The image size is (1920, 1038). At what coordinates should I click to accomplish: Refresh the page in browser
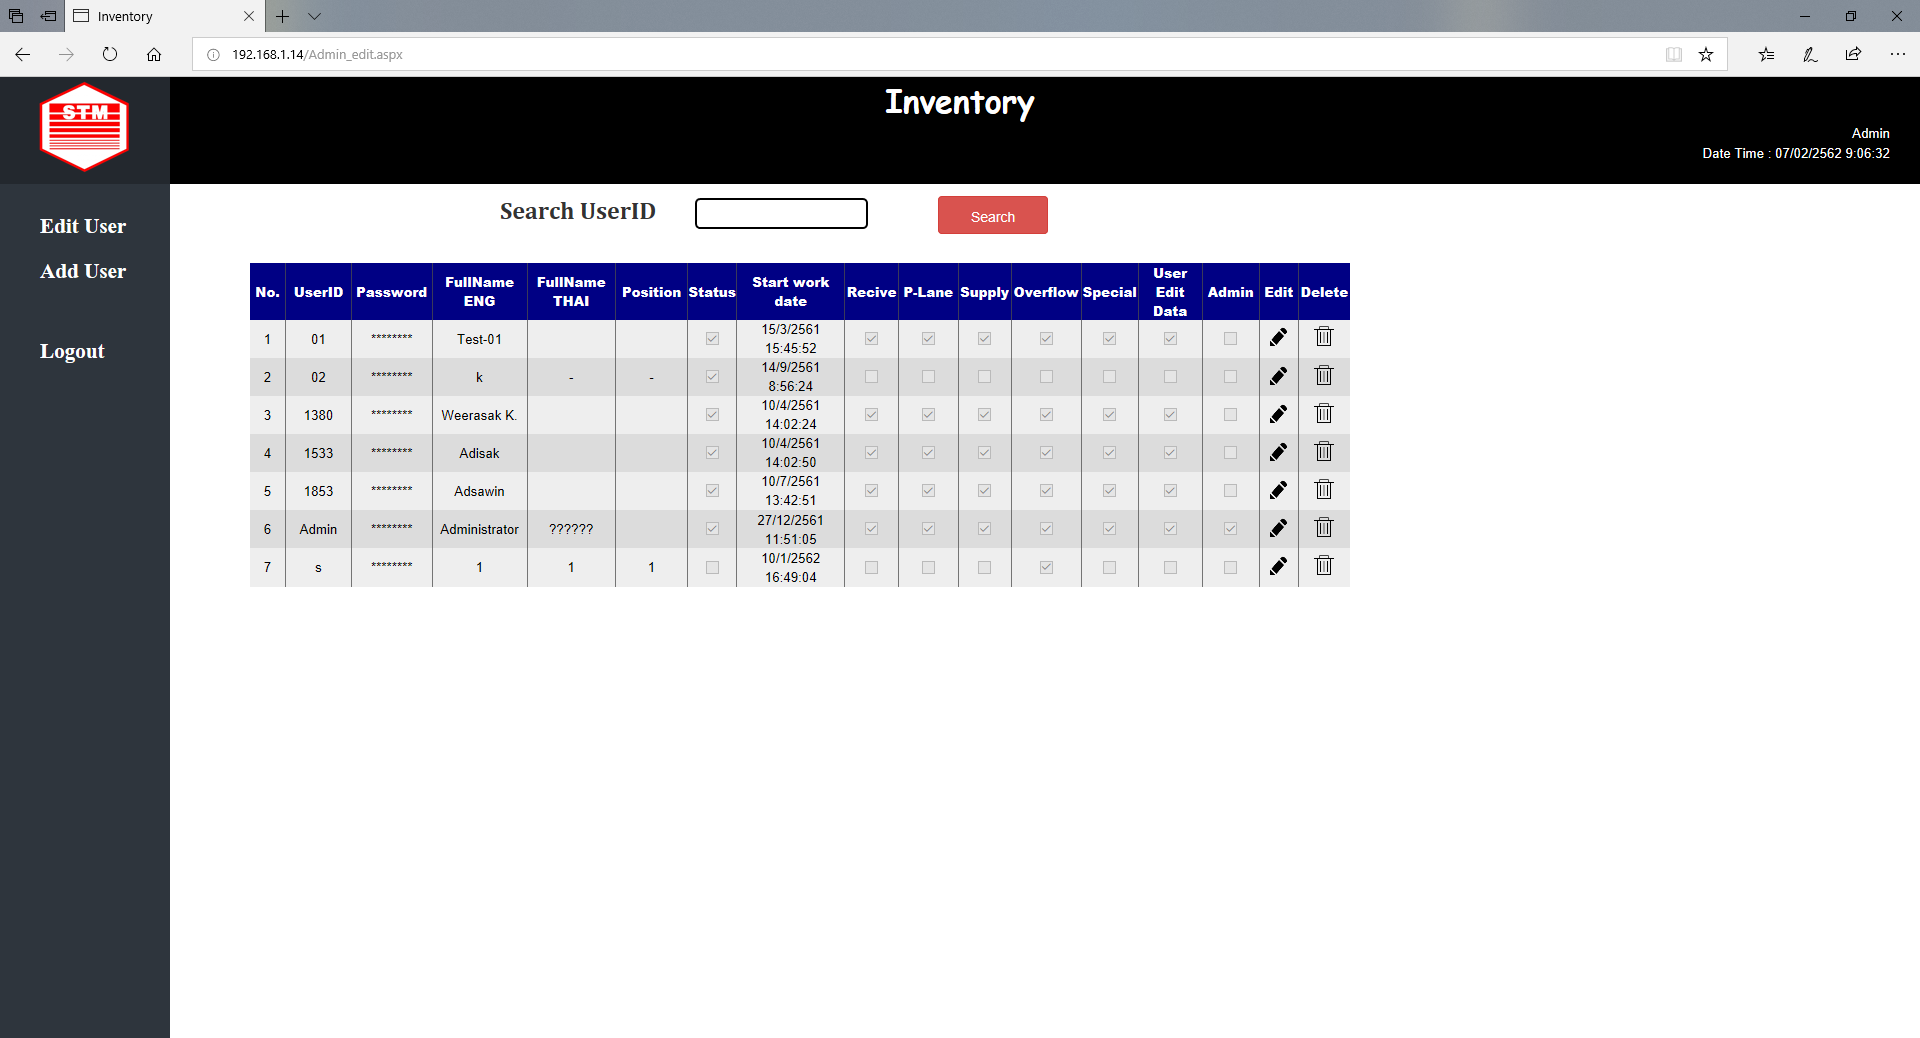pyautogui.click(x=110, y=54)
